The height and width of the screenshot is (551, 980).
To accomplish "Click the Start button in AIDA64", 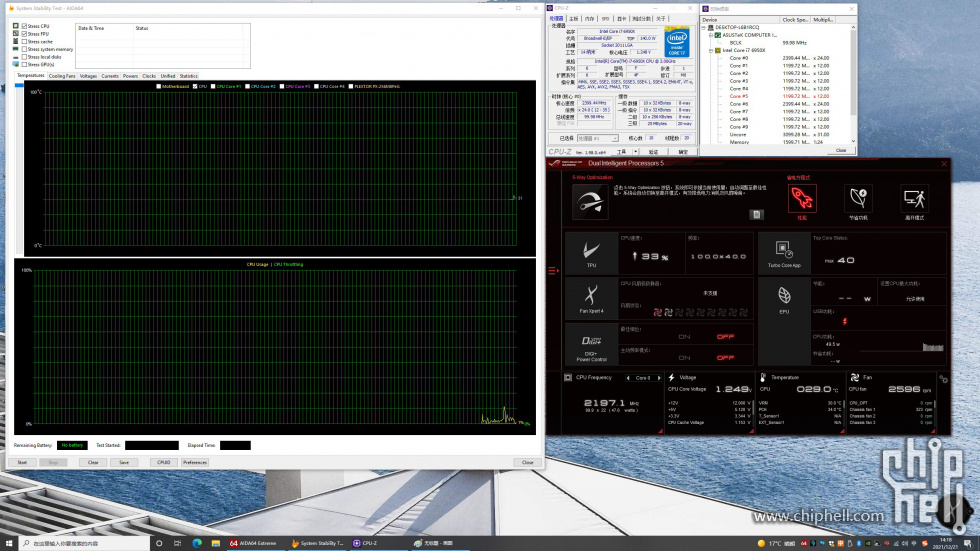I will click(x=22, y=462).
